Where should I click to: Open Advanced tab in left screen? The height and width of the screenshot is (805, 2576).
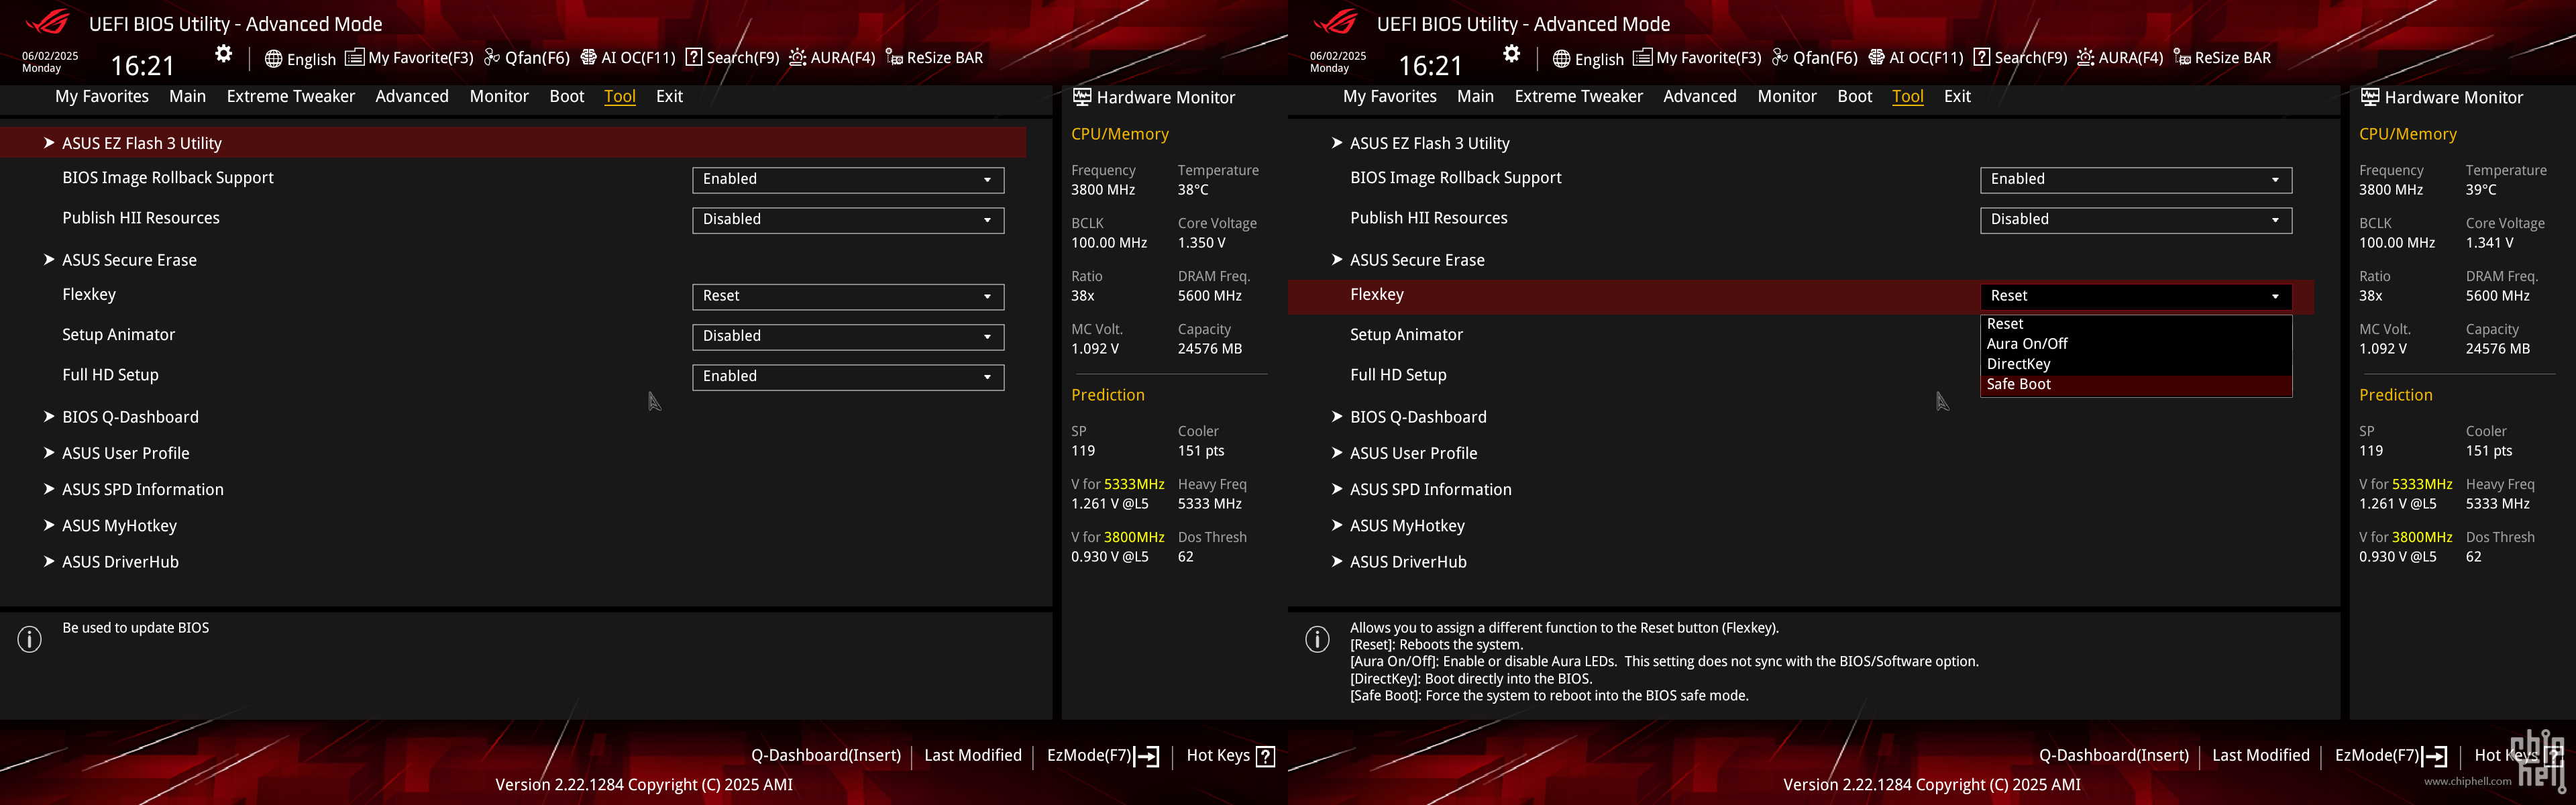coord(412,96)
